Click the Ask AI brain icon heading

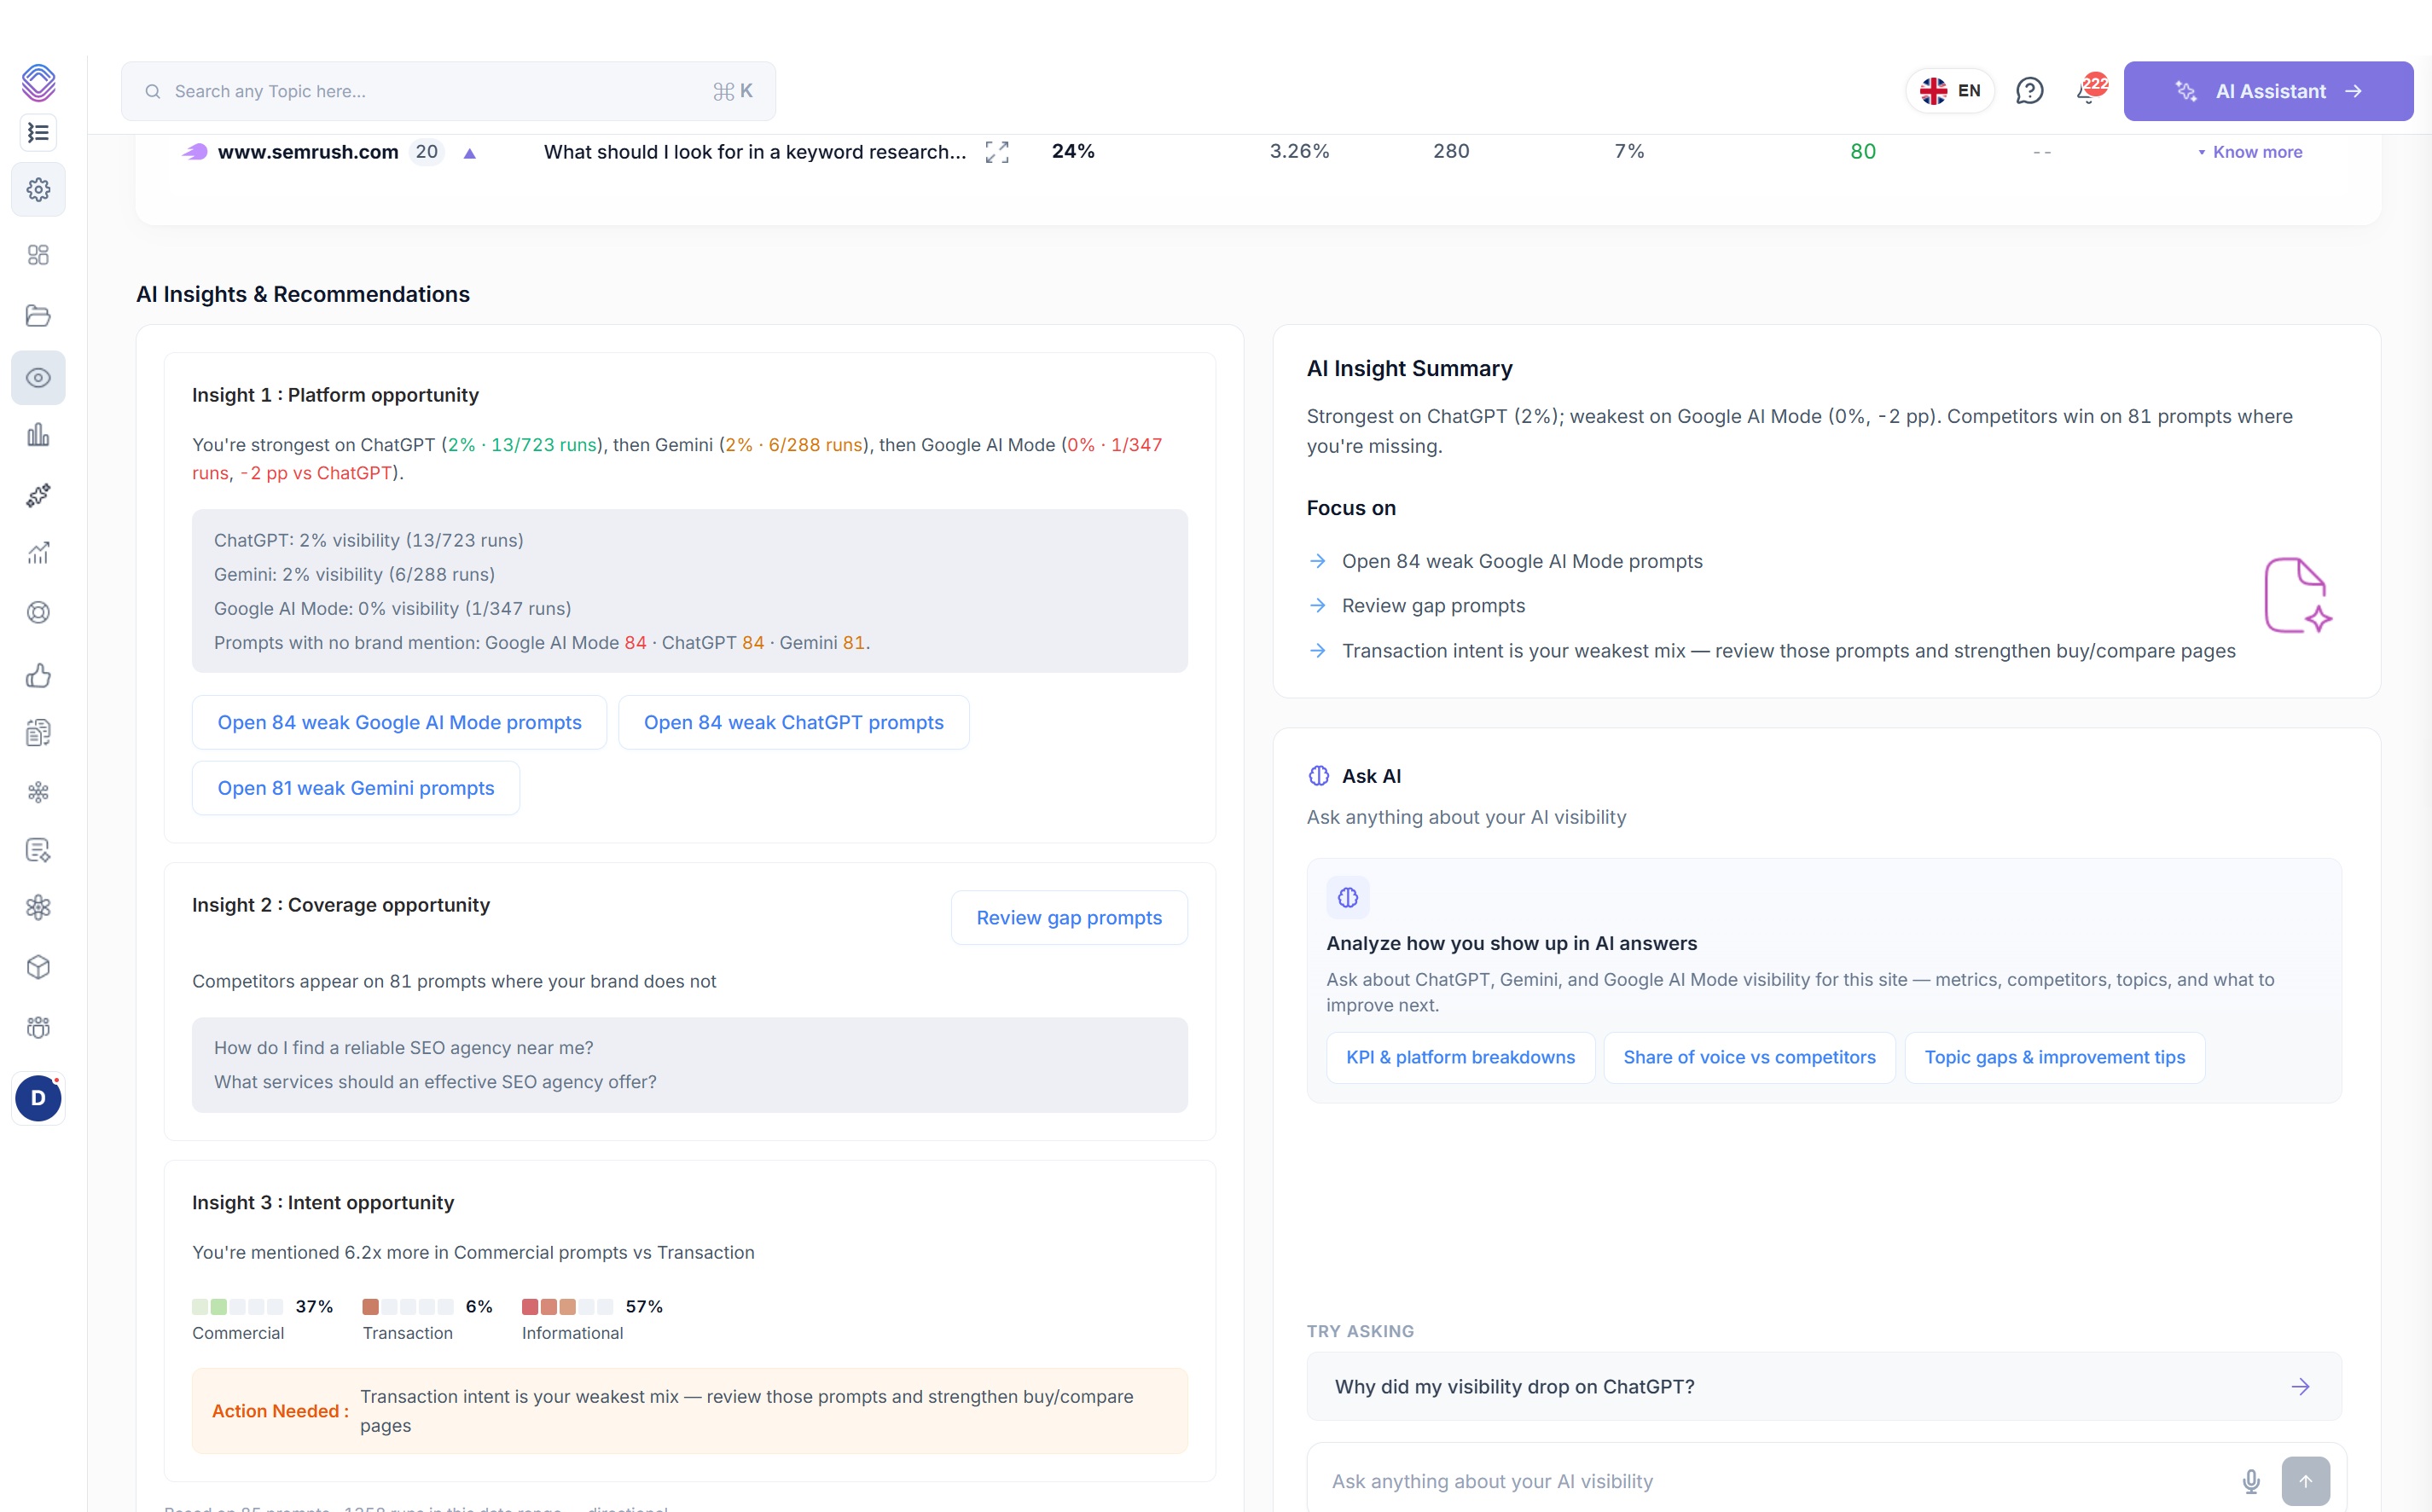(1319, 776)
